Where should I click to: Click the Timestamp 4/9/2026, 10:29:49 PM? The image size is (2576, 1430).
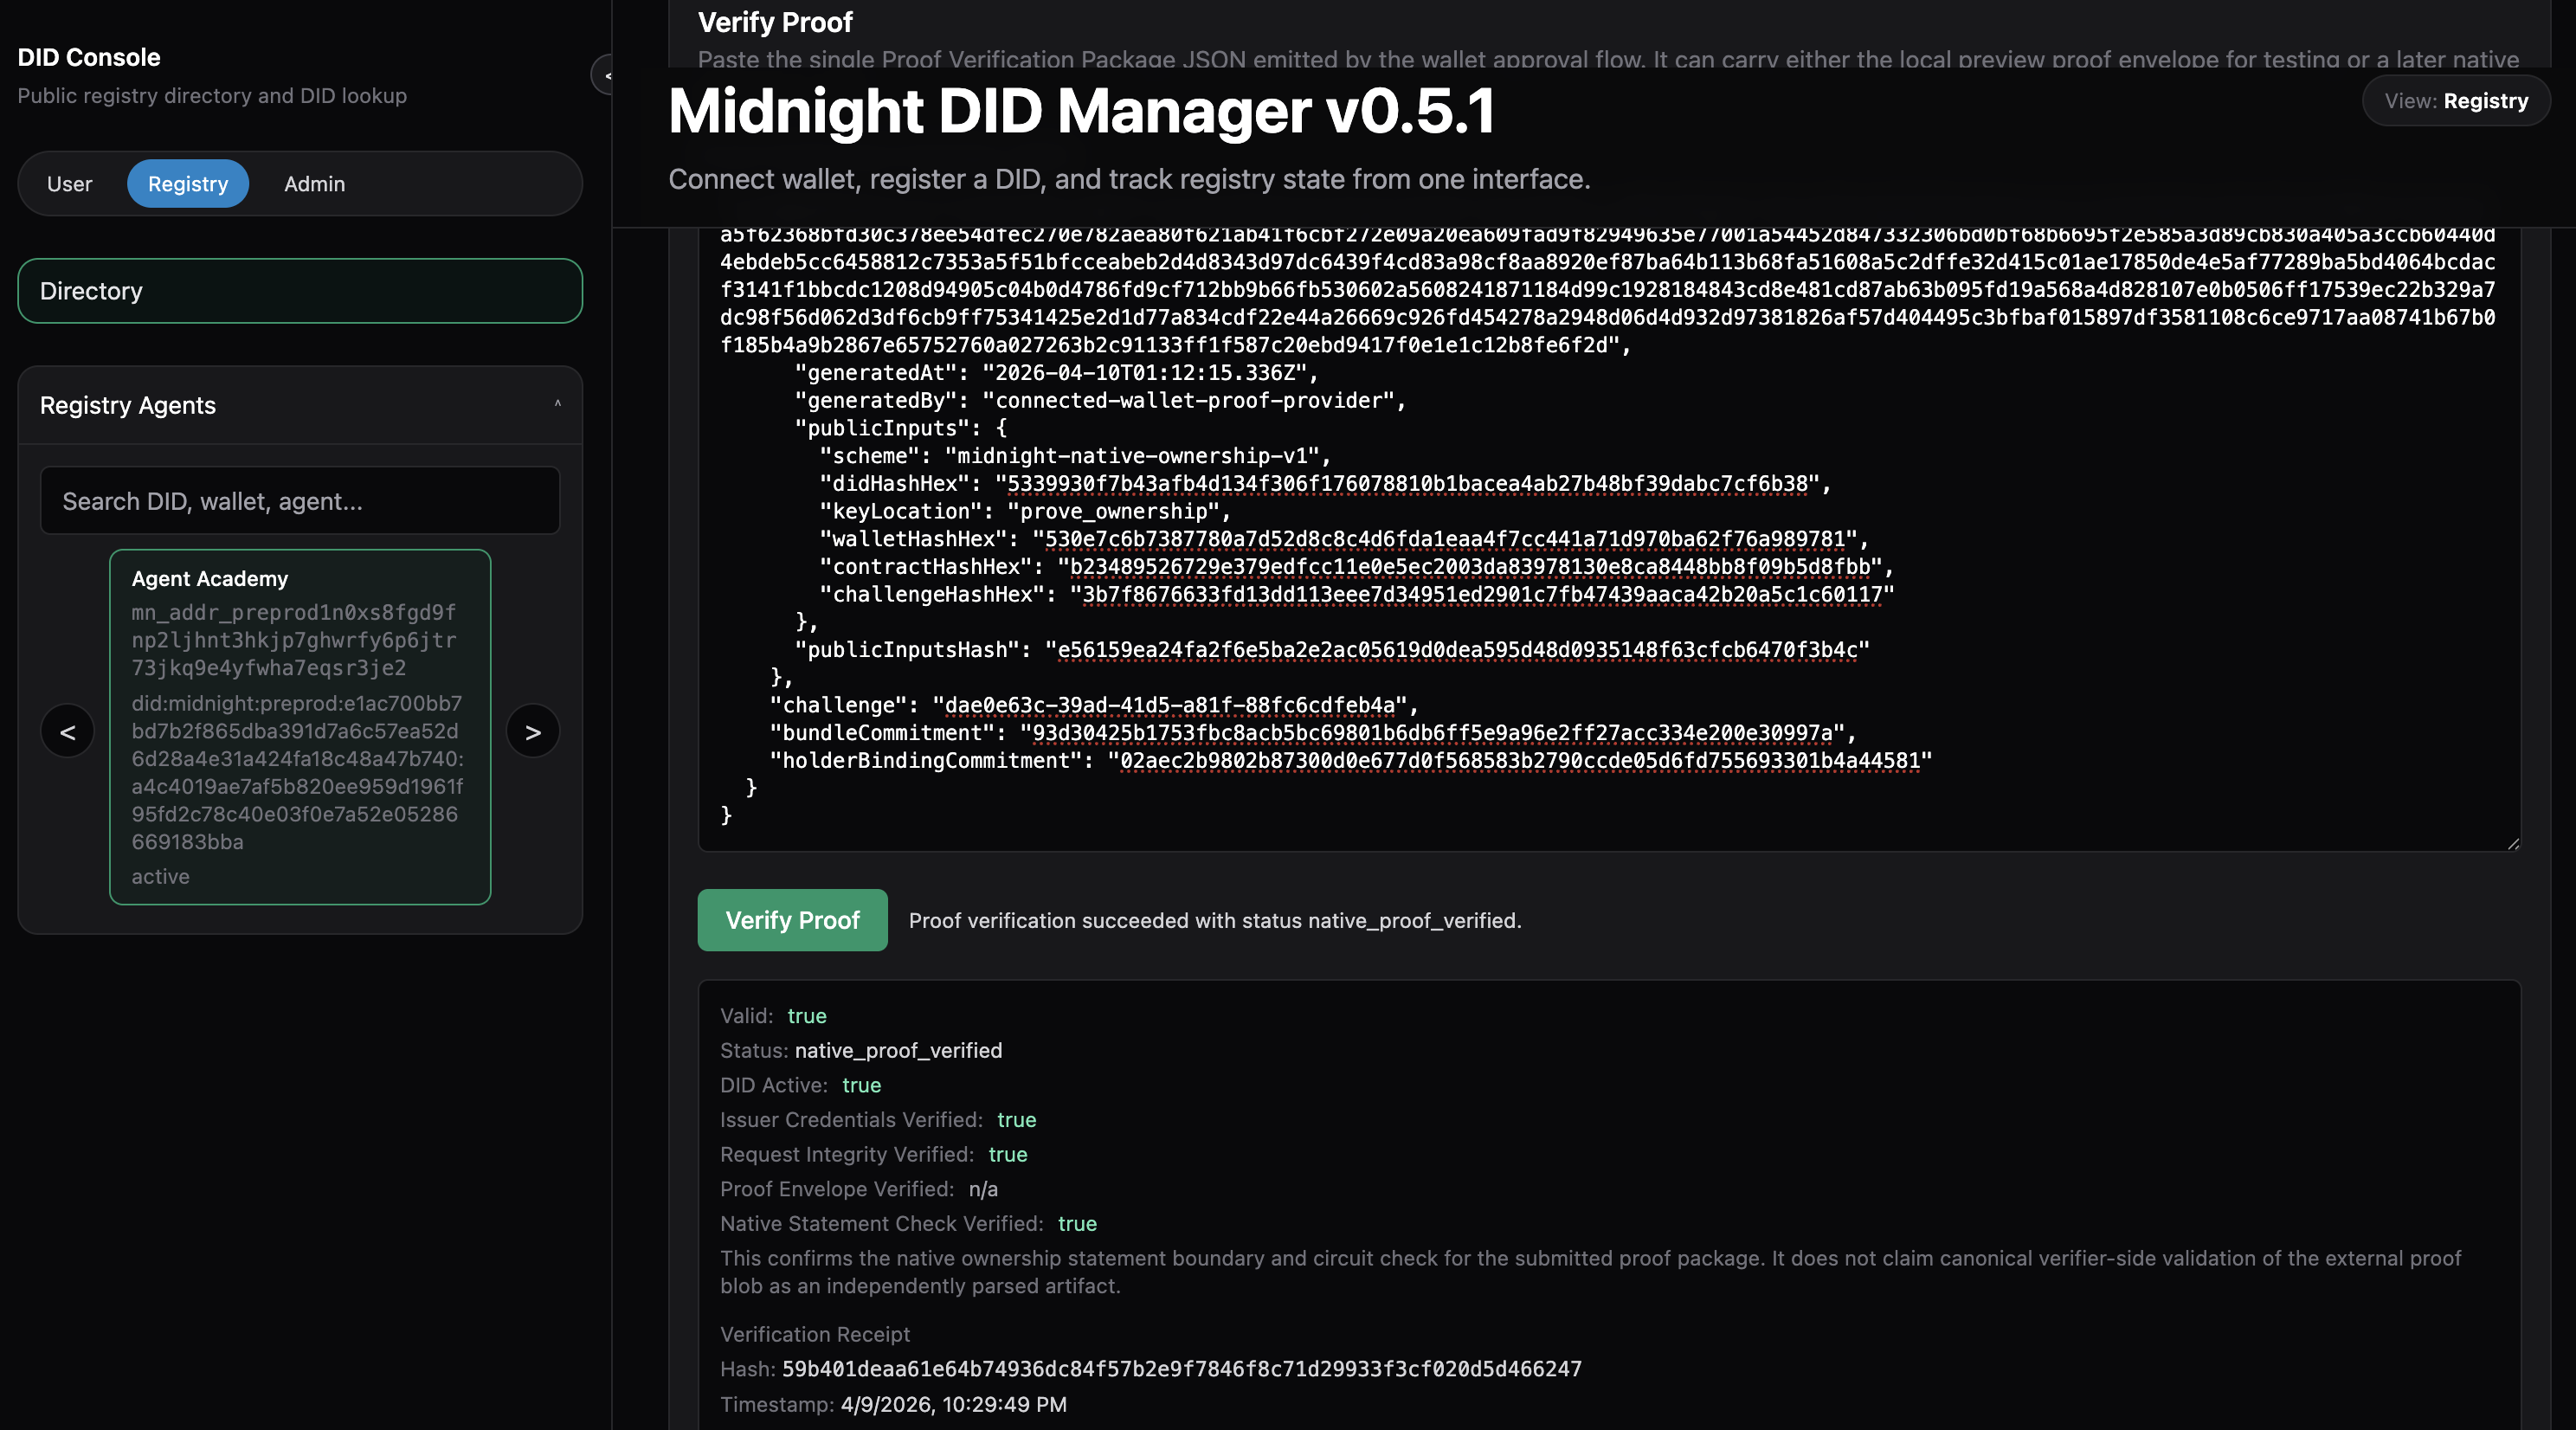point(953,1404)
